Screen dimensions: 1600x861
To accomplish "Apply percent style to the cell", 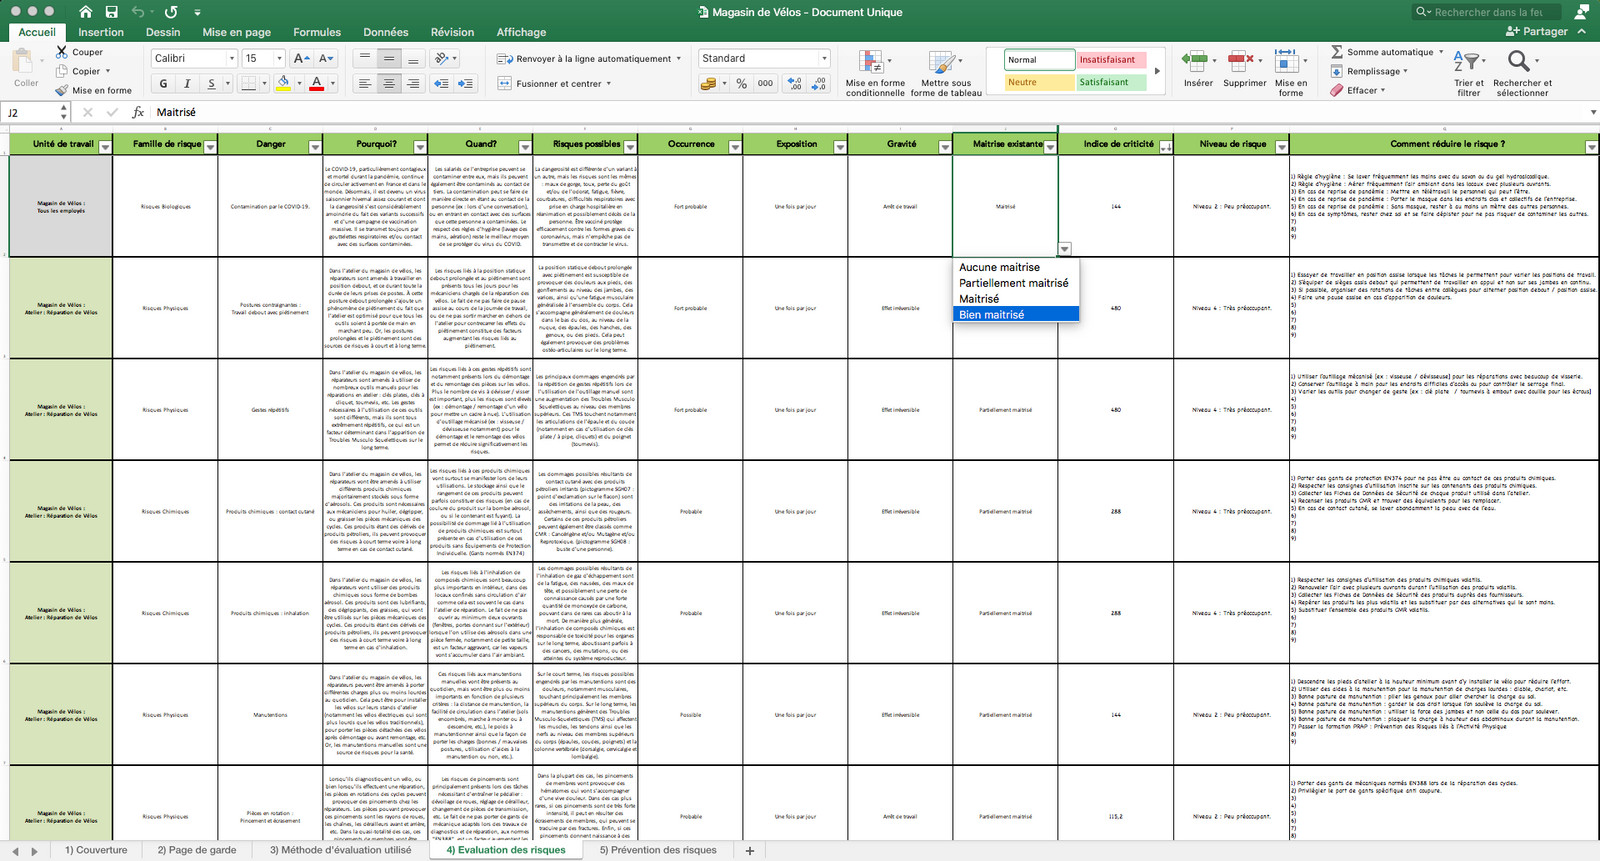I will click(x=741, y=84).
